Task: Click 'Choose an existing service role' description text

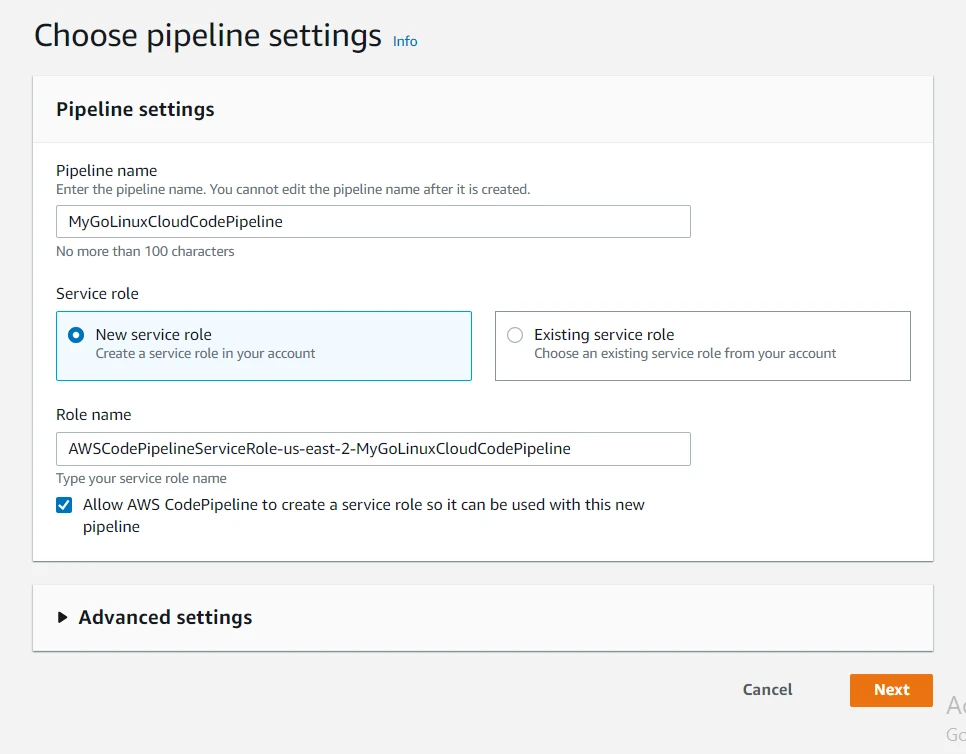Action: click(x=684, y=354)
